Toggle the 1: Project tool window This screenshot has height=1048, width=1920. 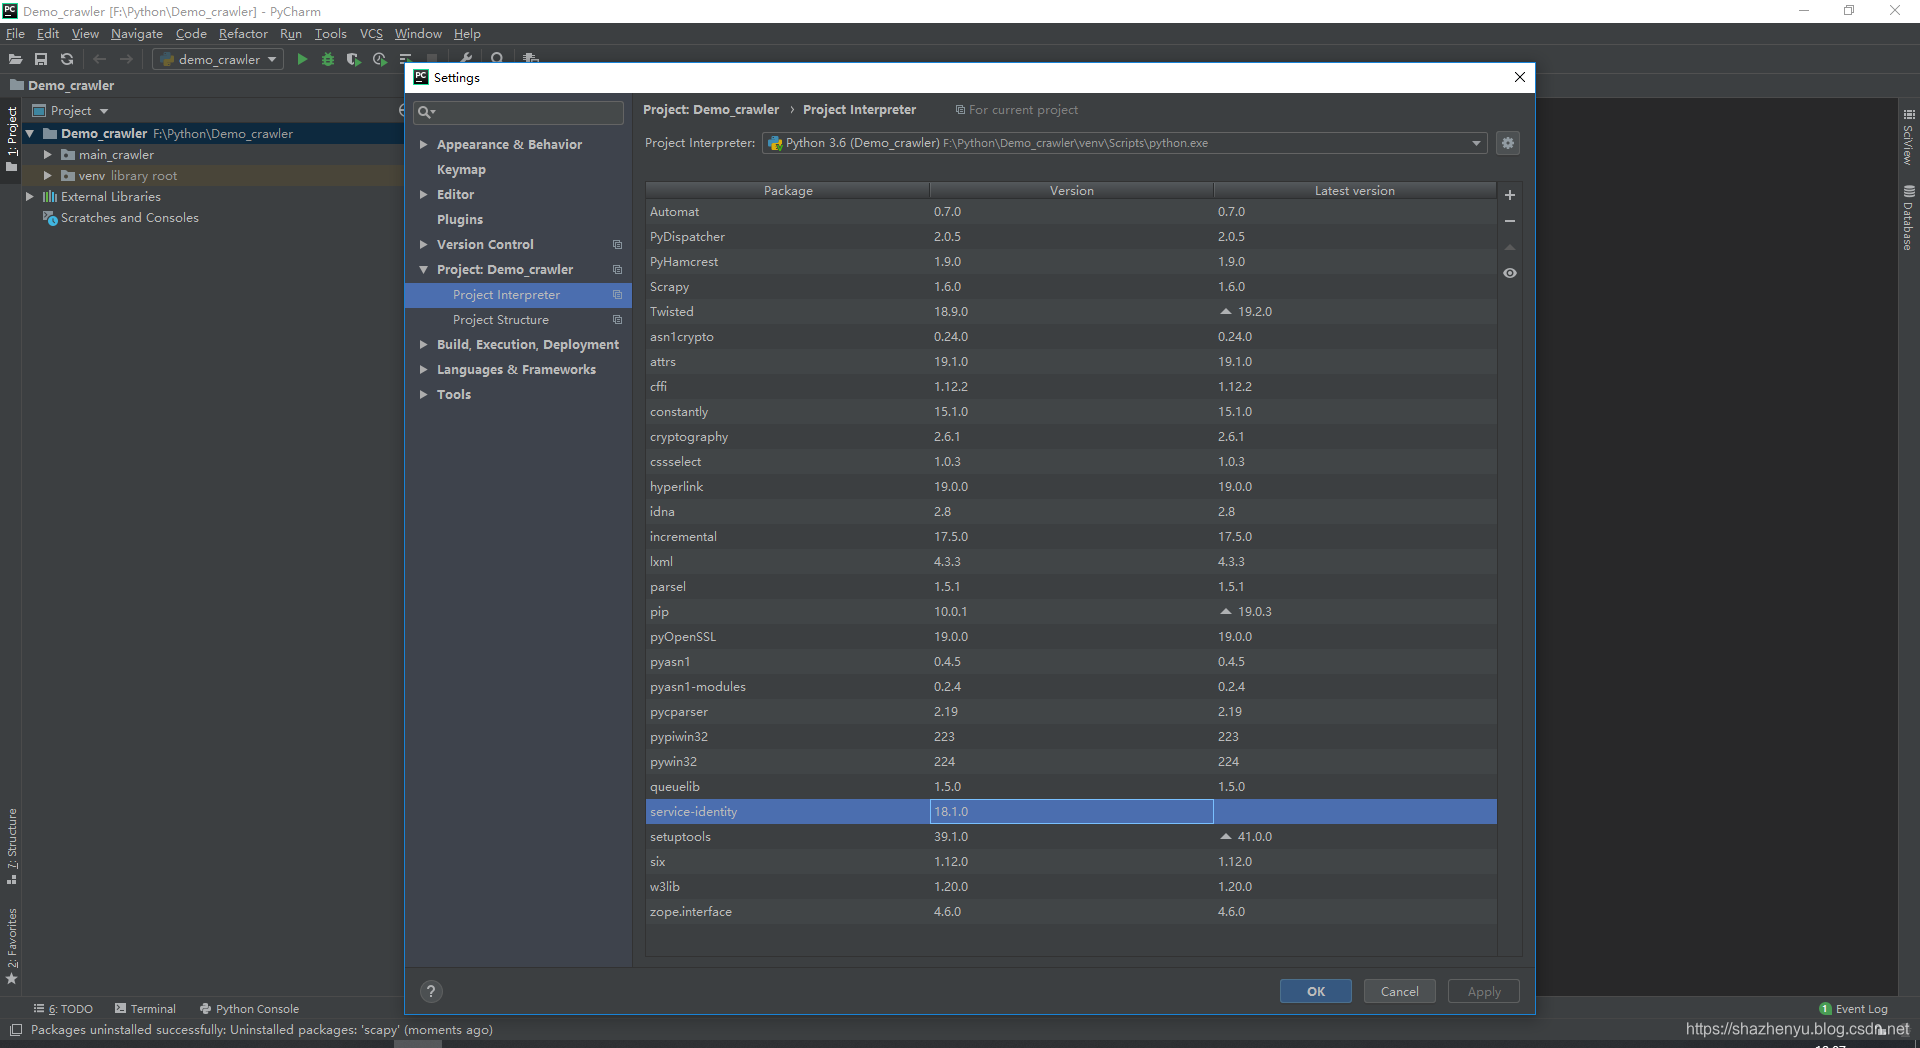(12, 138)
